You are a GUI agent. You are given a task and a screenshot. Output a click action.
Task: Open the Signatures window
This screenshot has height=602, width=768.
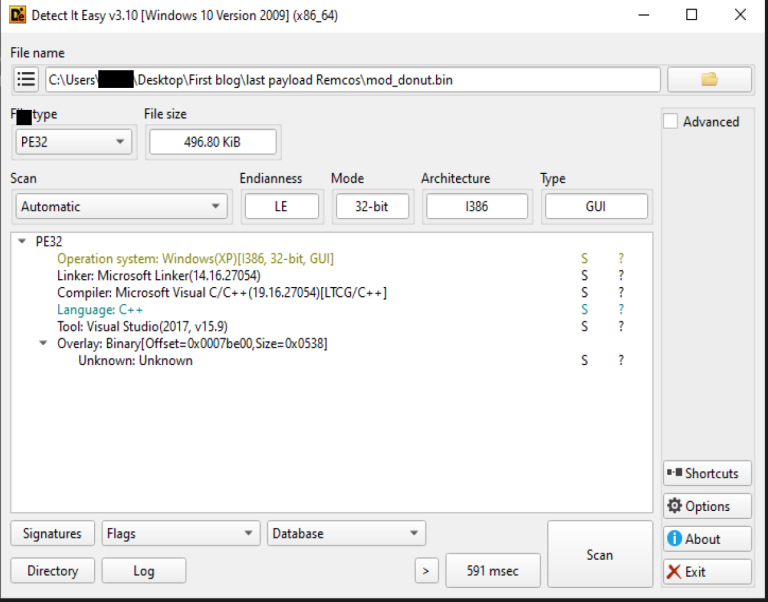pyautogui.click(x=53, y=534)
